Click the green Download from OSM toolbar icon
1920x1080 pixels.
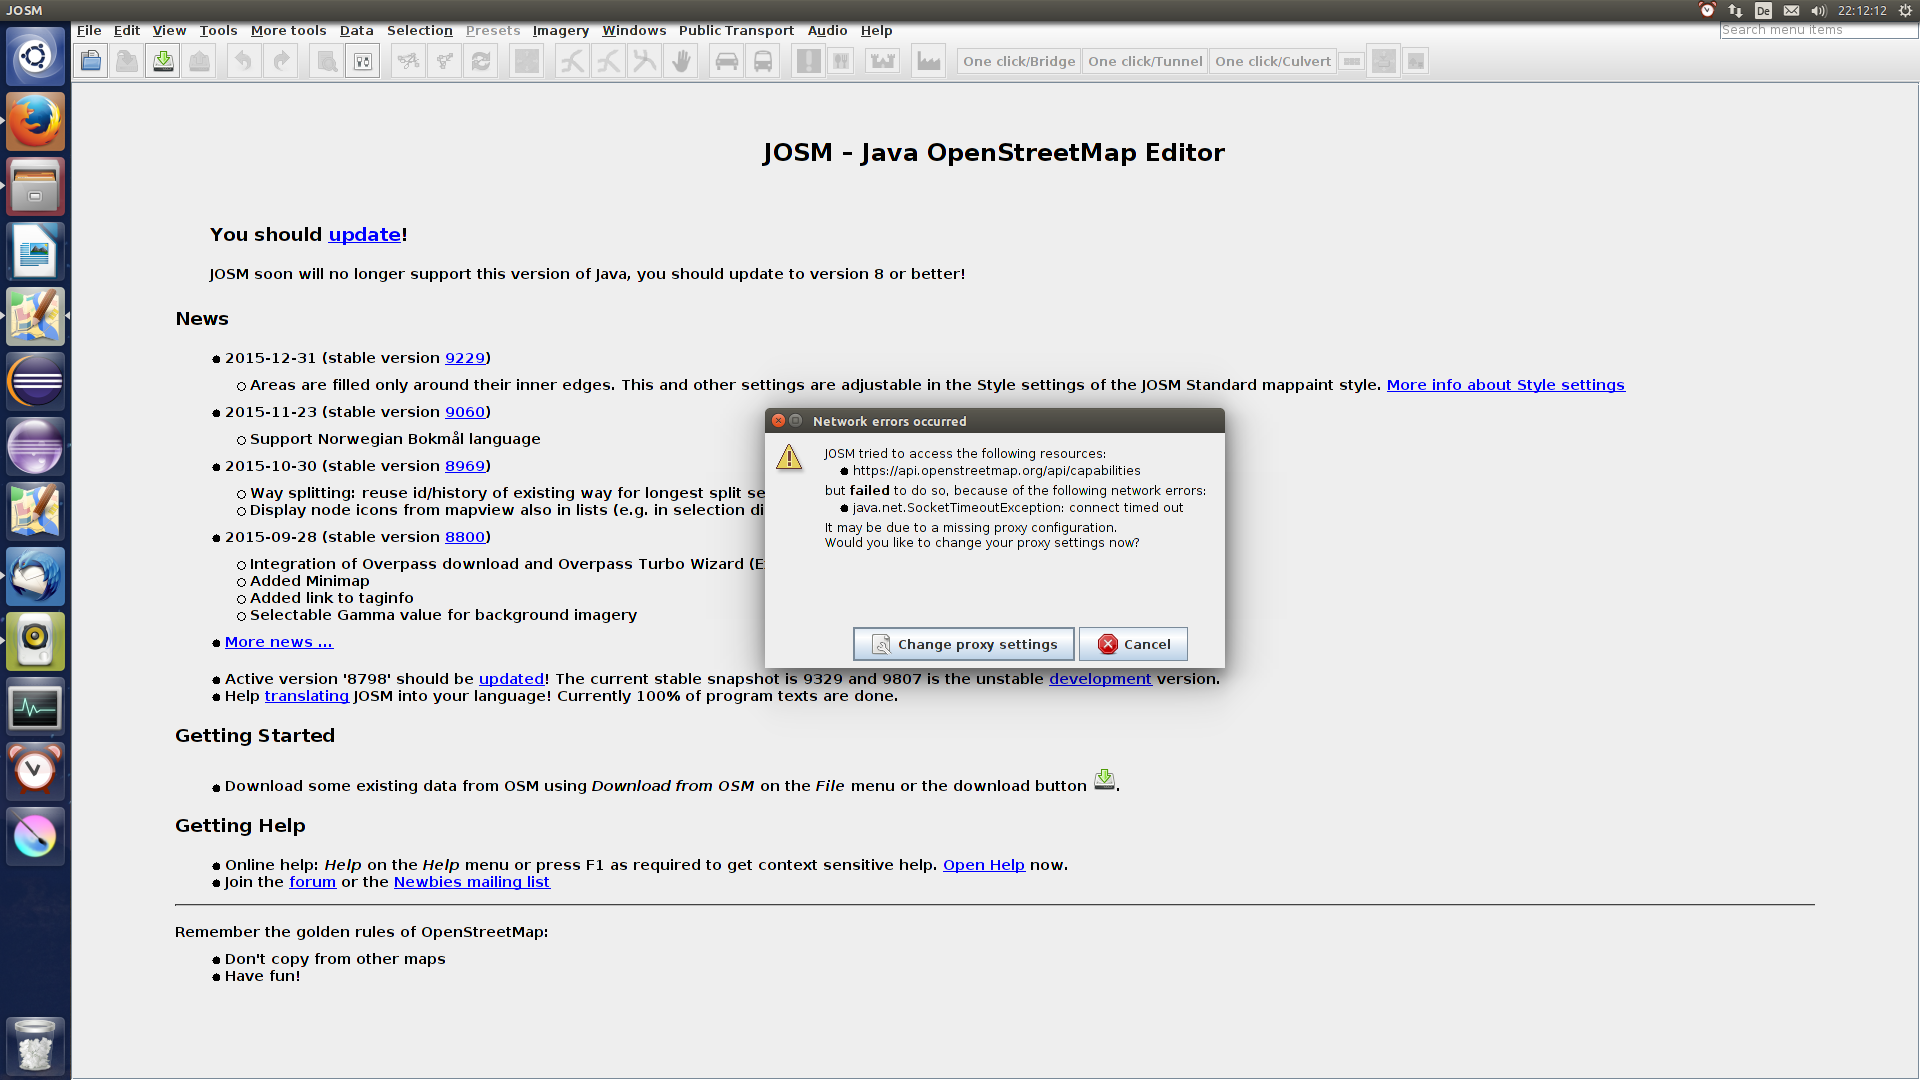click(x=163, y=61)
